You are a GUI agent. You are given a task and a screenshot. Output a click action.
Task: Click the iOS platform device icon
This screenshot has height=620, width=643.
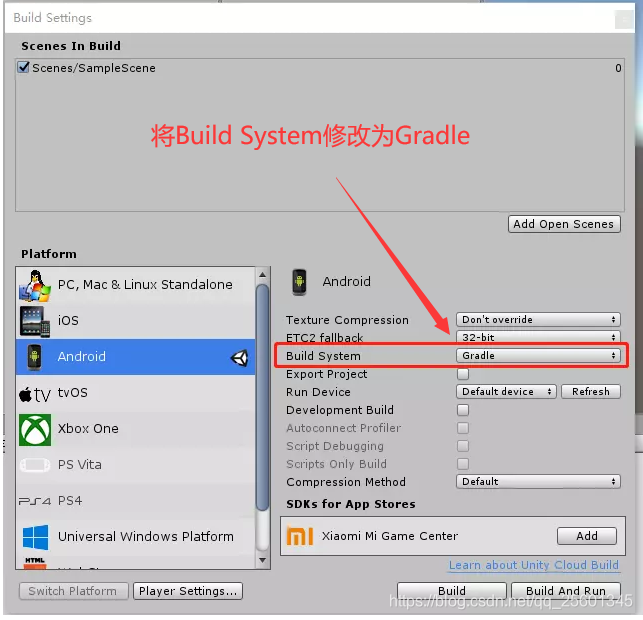click(x=35, y=321)
